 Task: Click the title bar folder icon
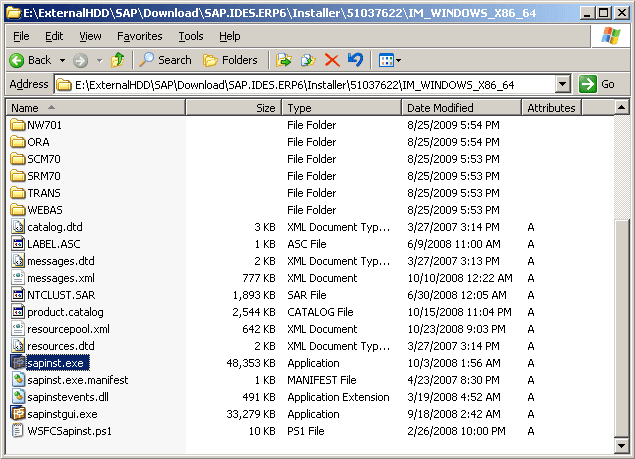13,13
